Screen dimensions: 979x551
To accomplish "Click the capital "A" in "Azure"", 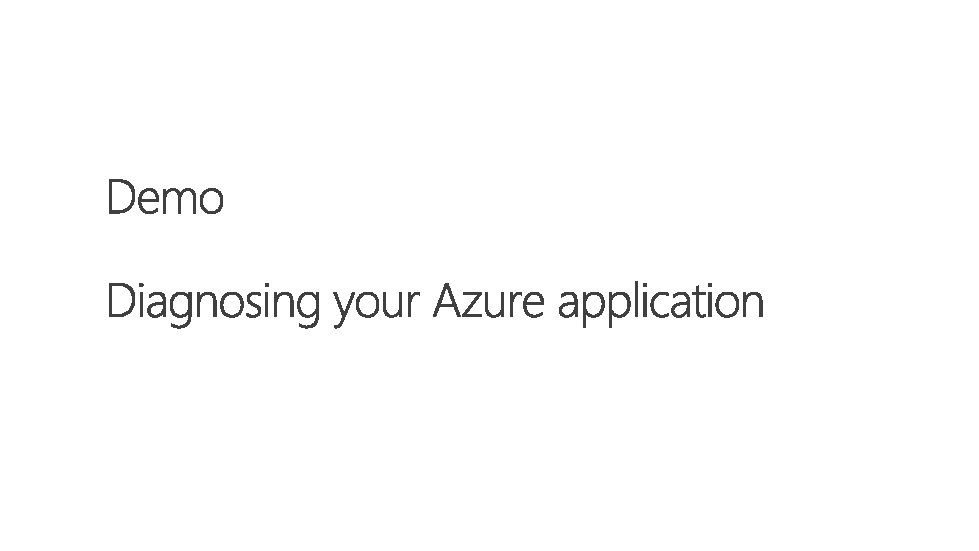I will coord(449,301).
